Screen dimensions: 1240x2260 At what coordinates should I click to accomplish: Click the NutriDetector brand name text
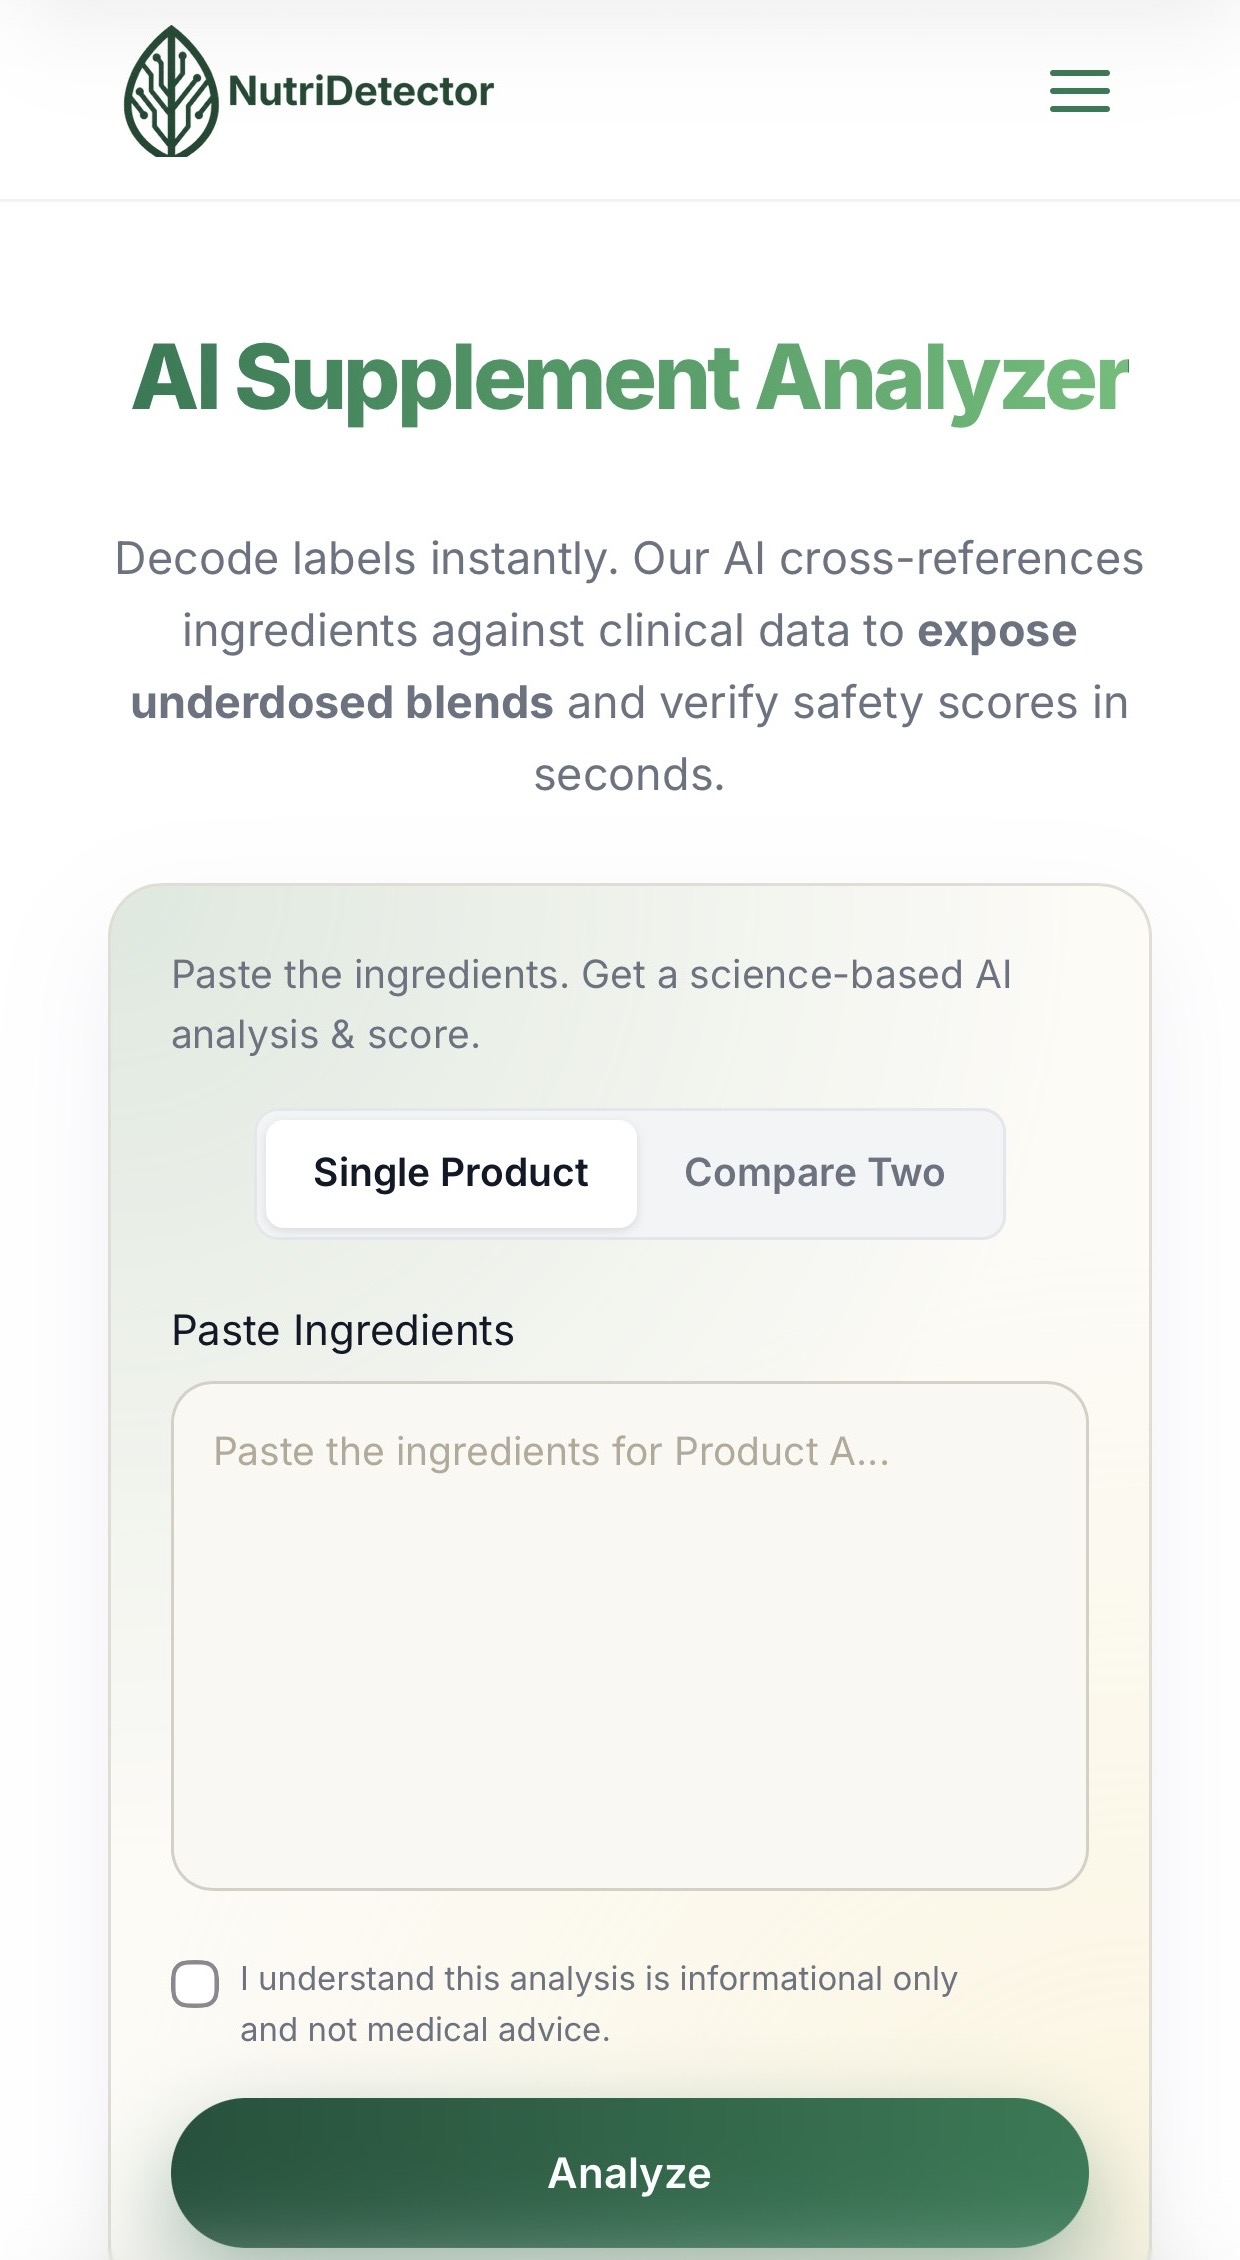[361, 92]
